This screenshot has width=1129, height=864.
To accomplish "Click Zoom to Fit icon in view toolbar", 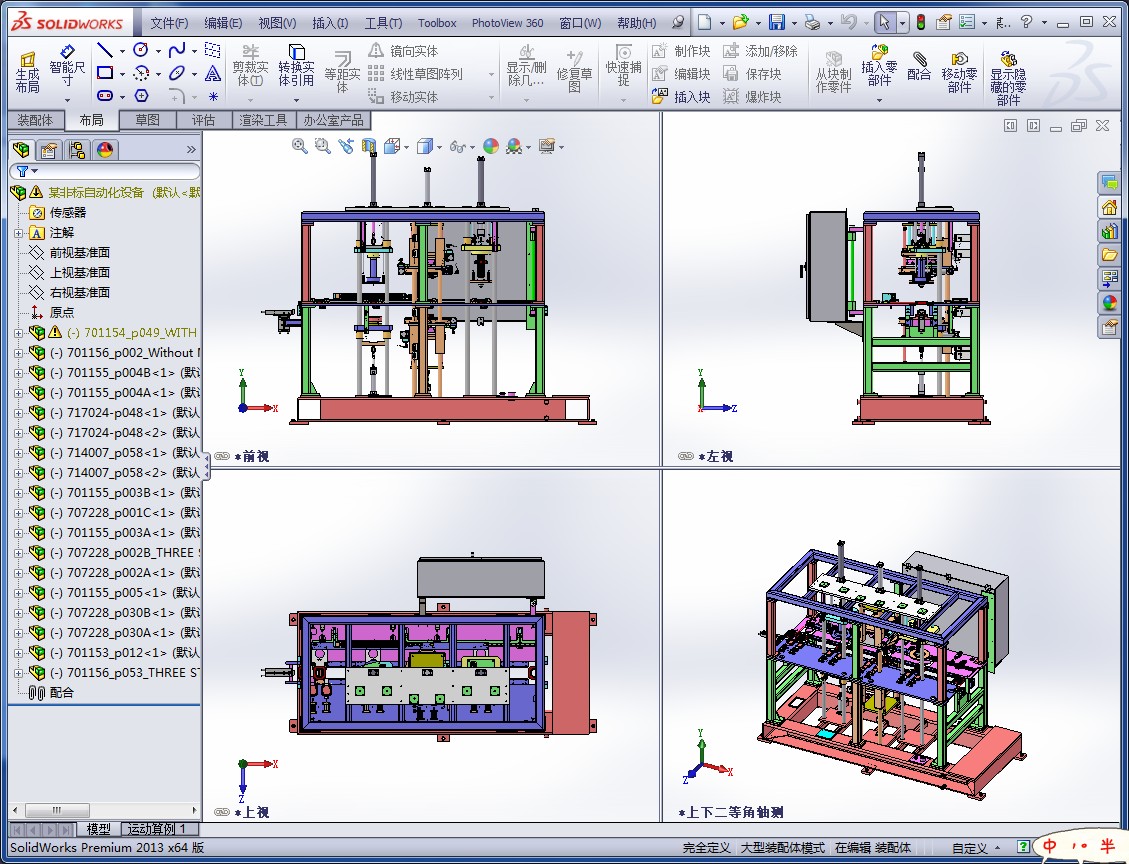I will (x=300, y=146).
